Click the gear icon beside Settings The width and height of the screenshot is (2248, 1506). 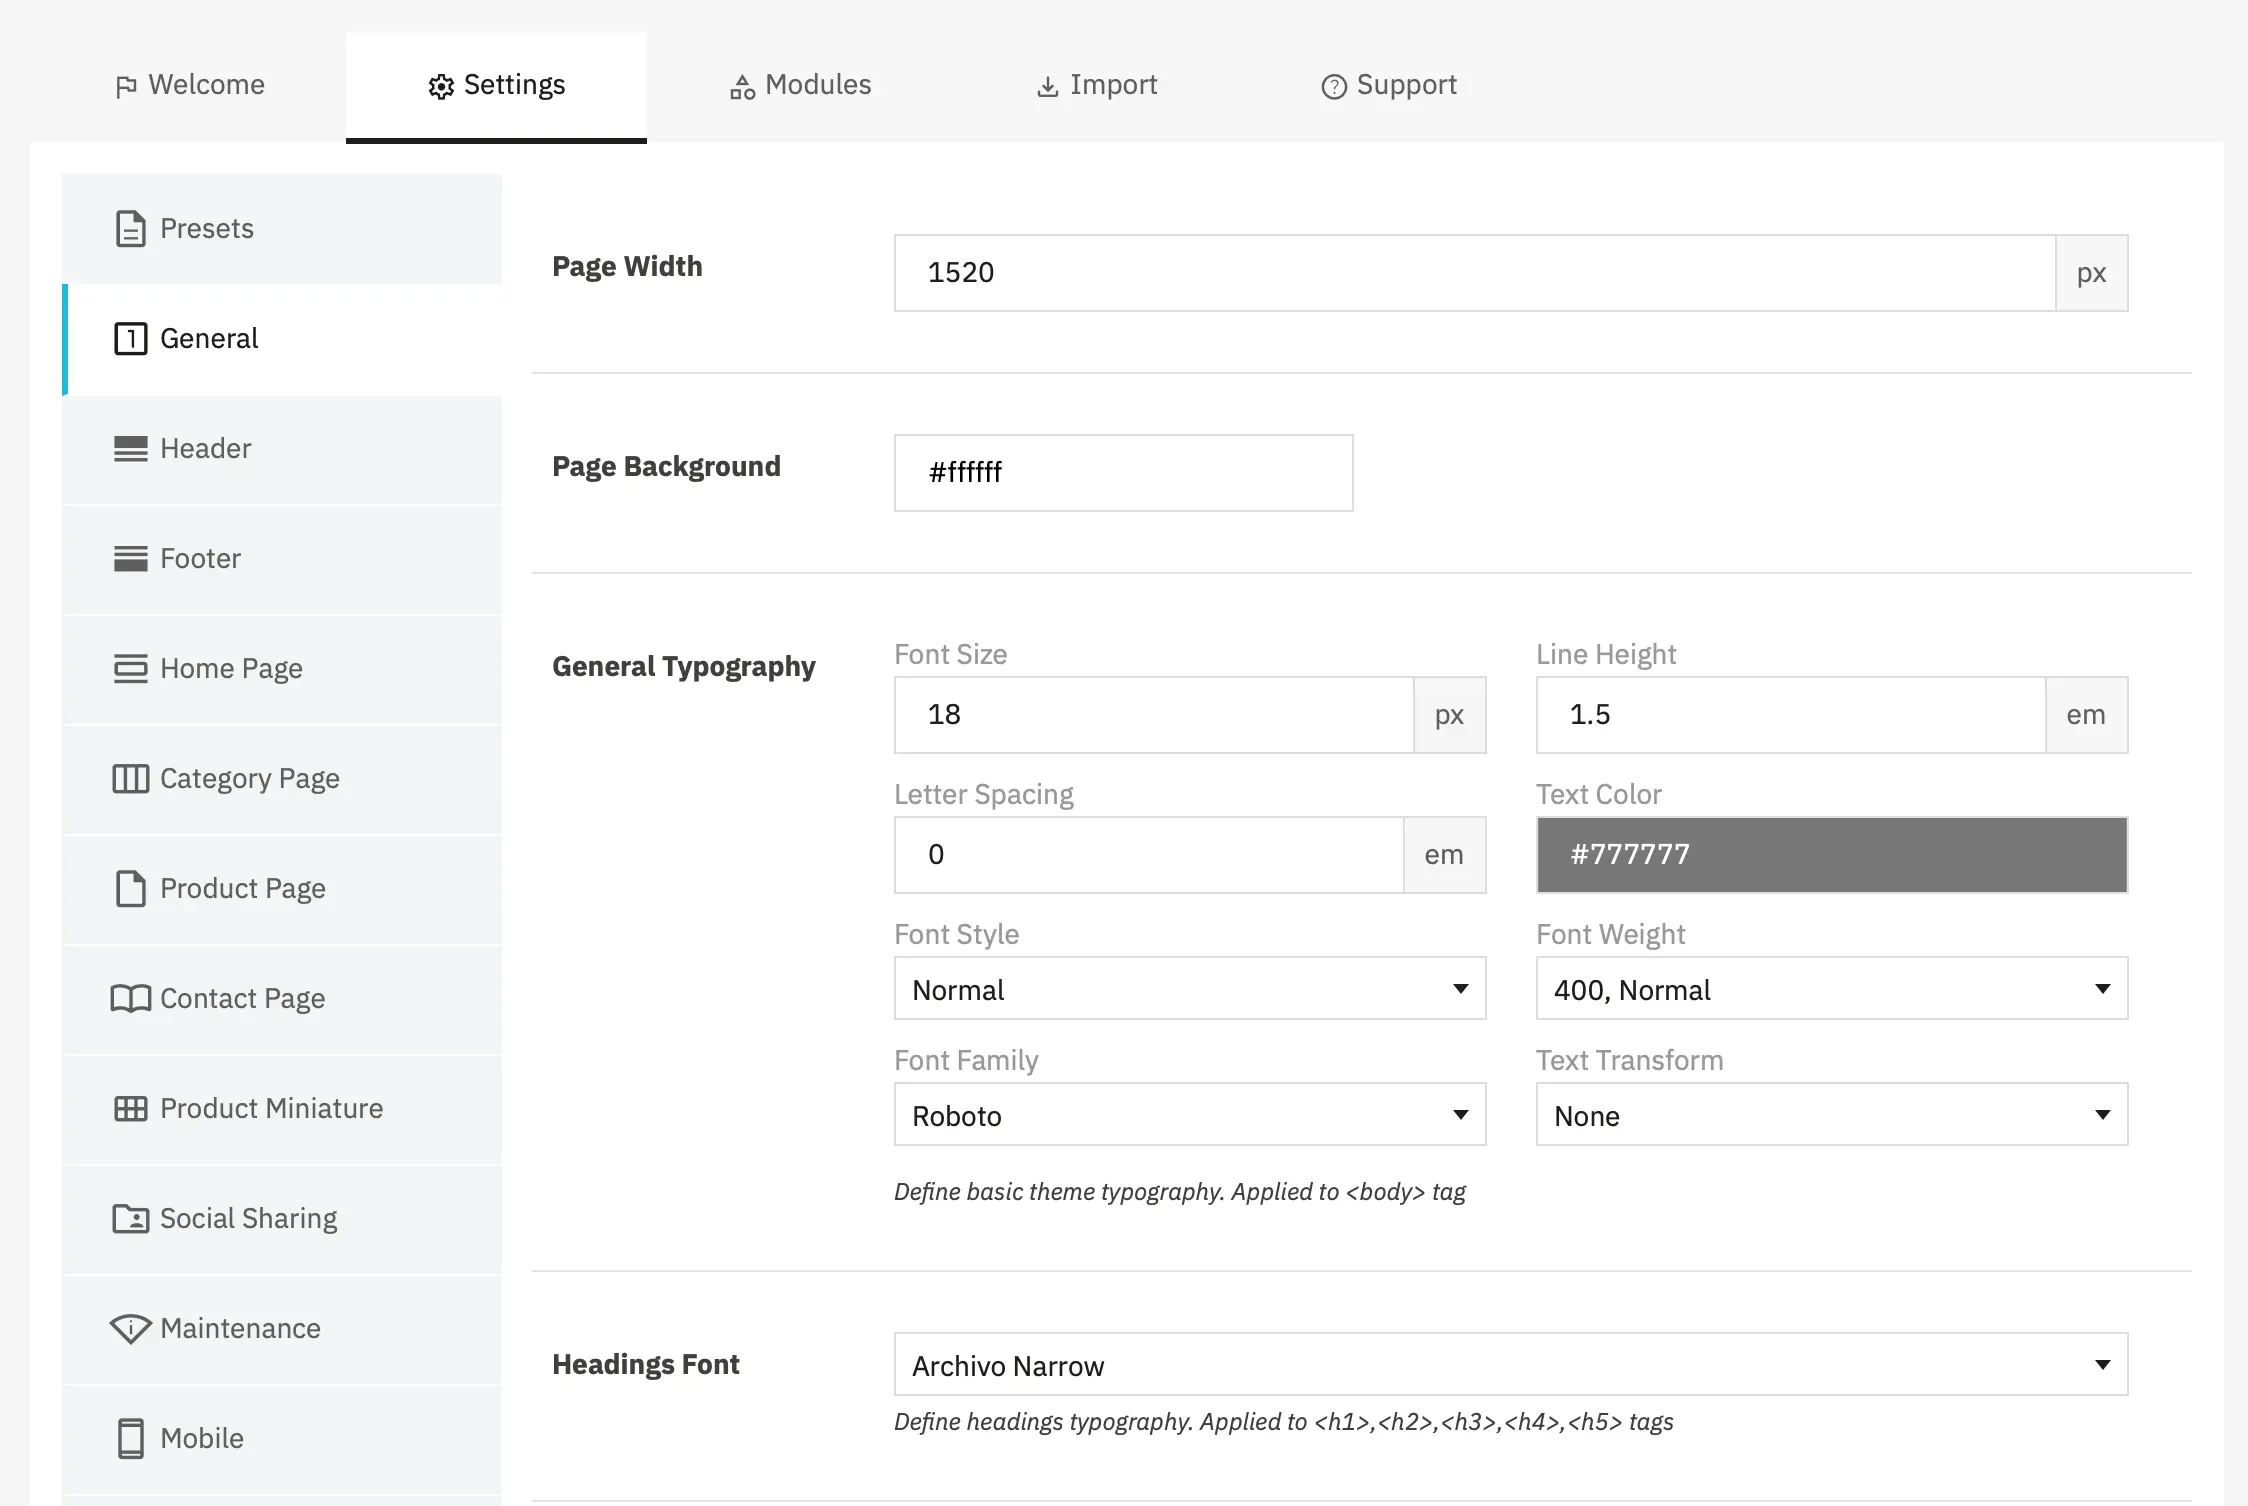(x=441, y=87)
